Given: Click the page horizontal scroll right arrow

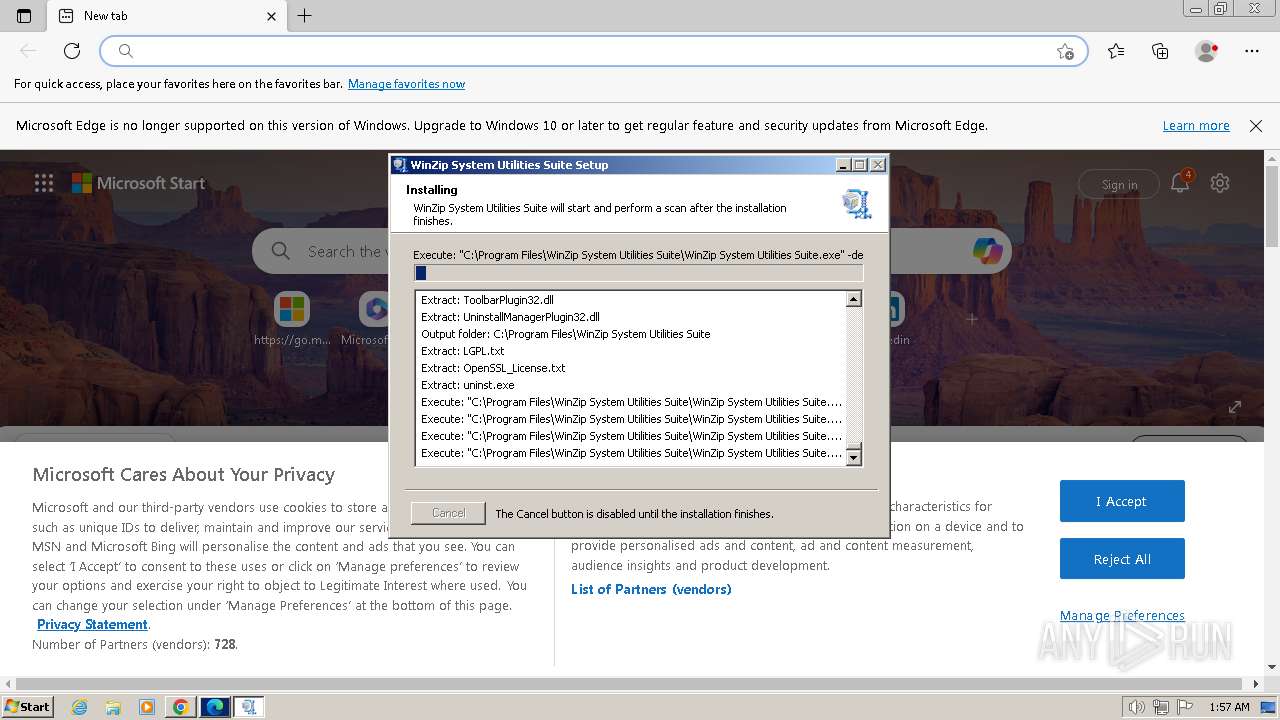Looking at the screenshot, I should coord(1256,684).
